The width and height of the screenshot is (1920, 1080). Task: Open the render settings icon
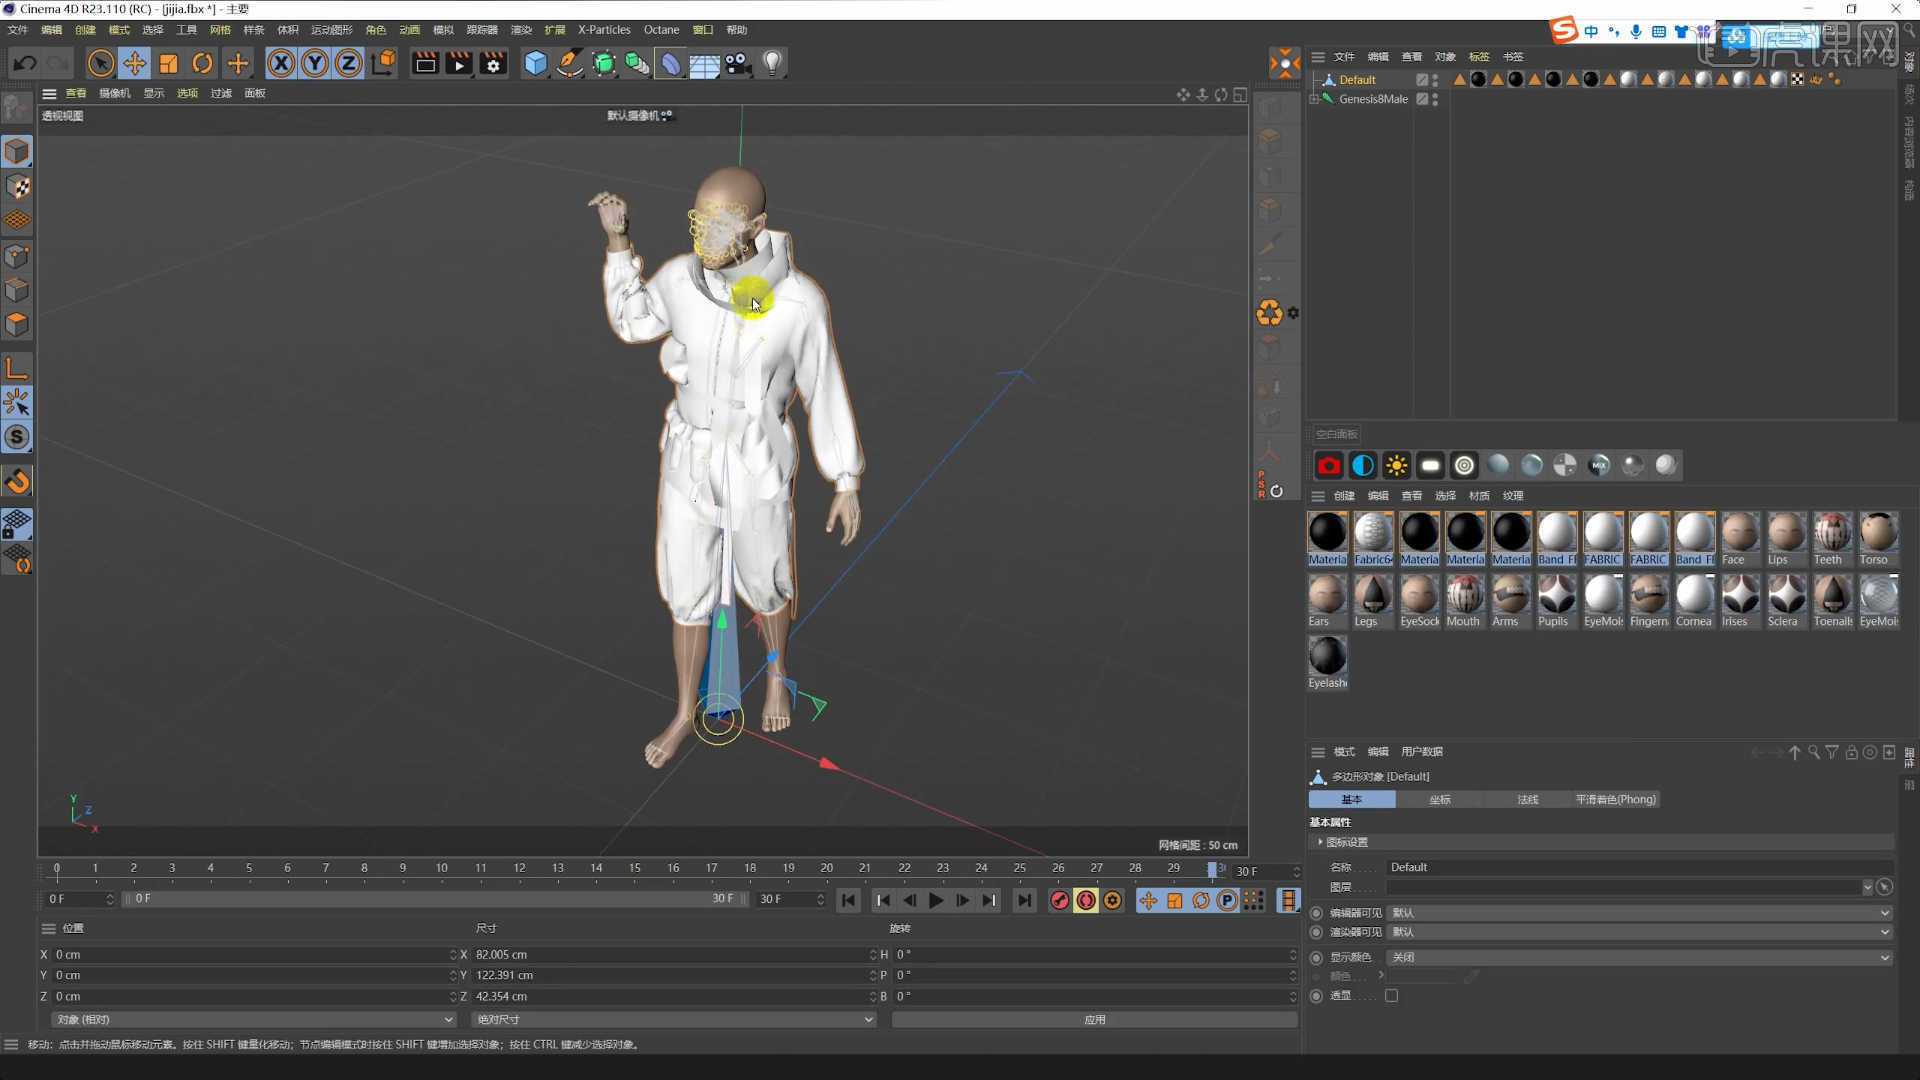493,63
